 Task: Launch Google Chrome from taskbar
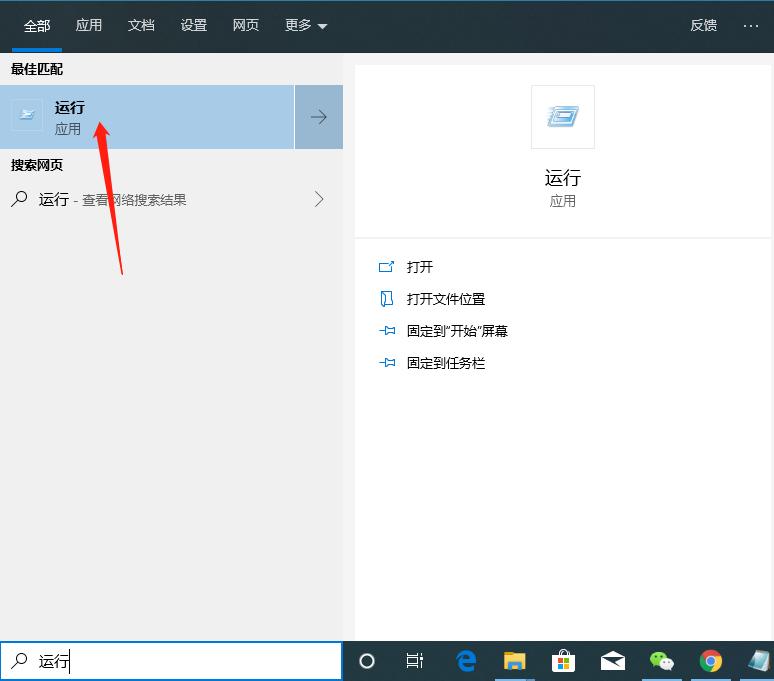(x=710, y=661)
